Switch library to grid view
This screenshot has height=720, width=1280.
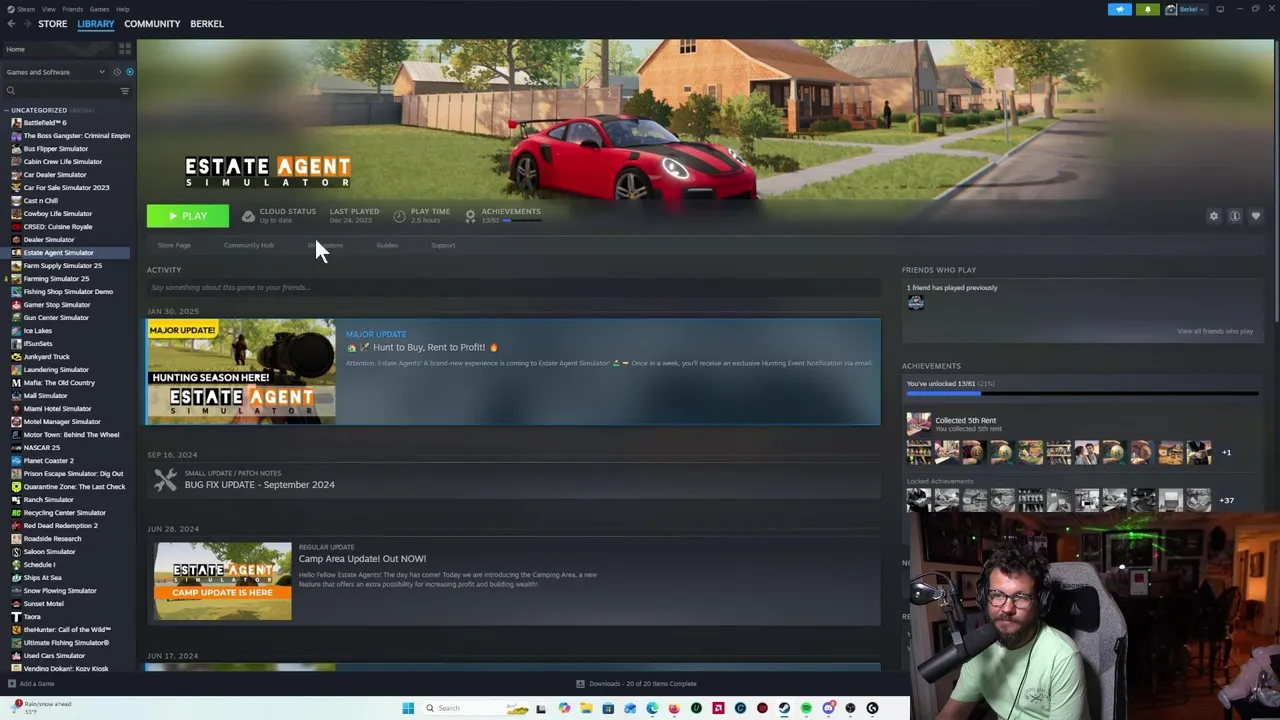[125, 49]
